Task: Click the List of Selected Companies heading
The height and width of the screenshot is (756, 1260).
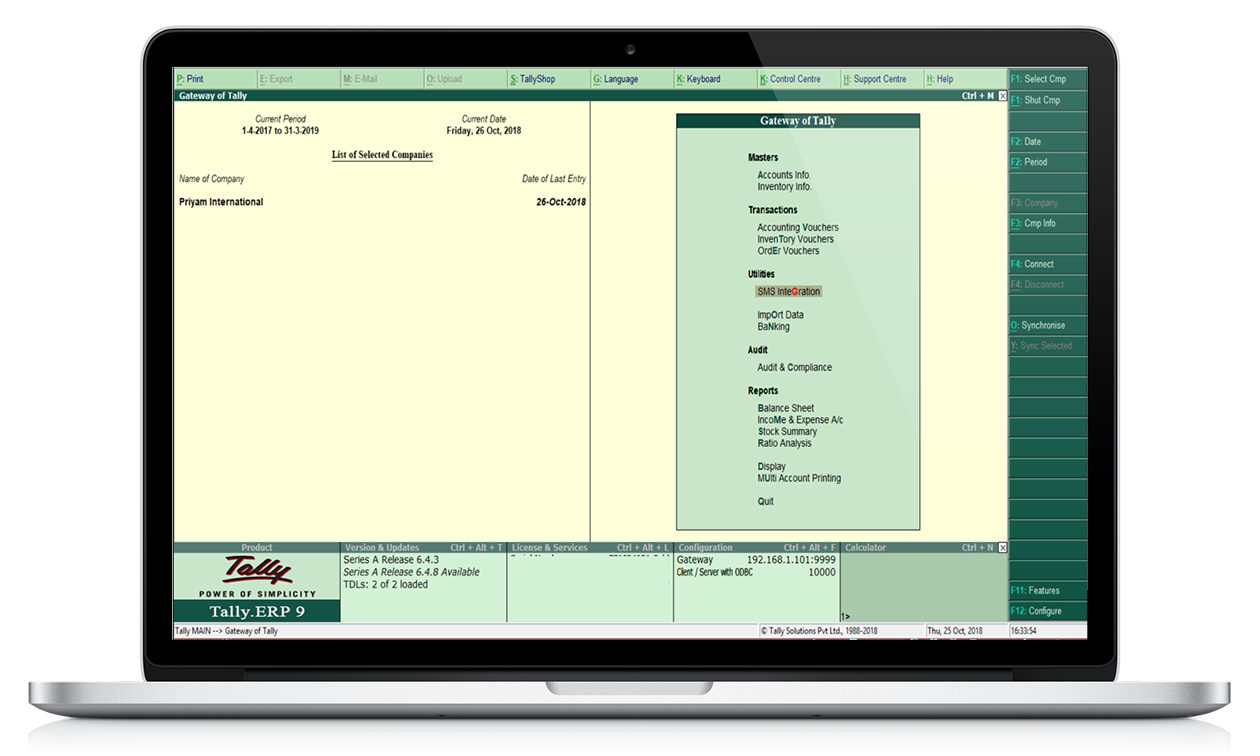Action: pyautogui.click(x=382, y=155)
